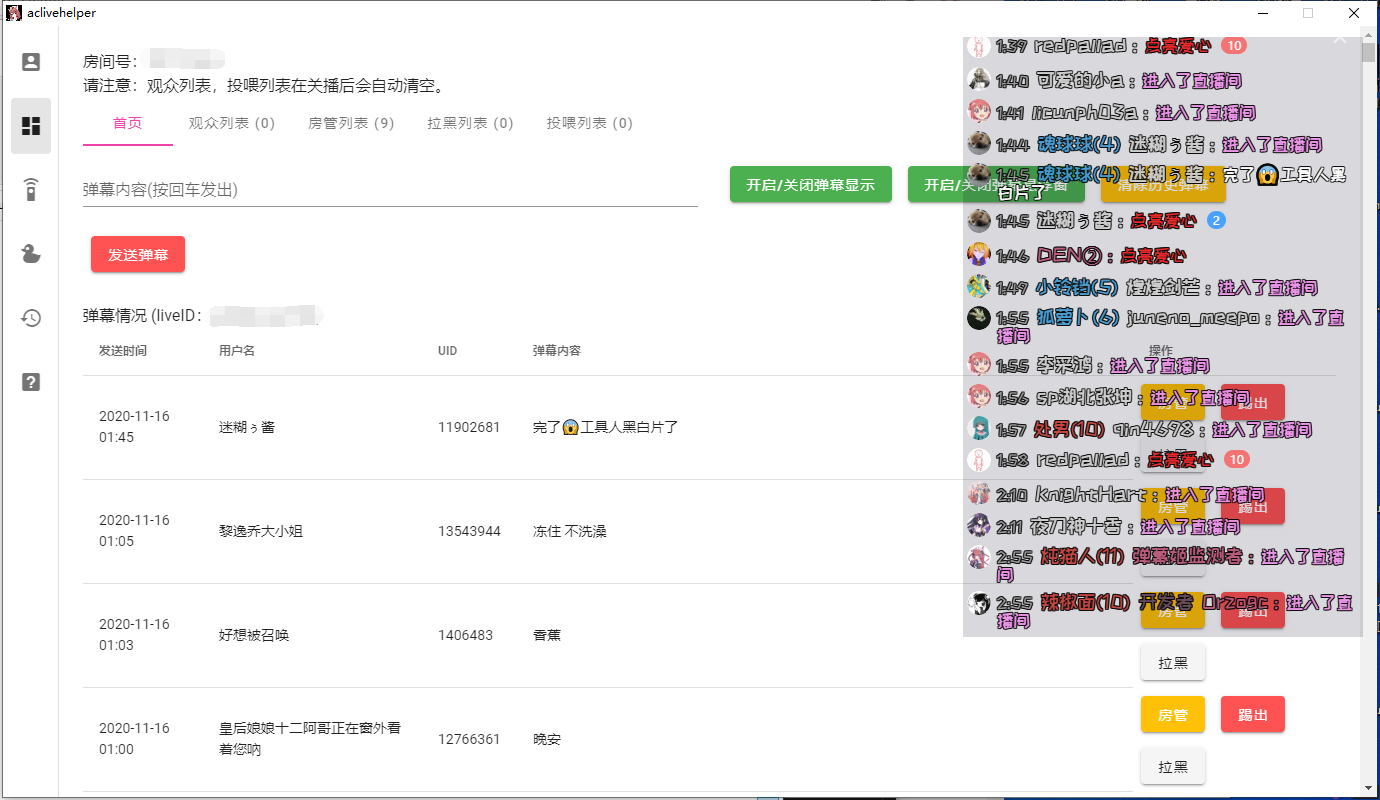Click 踢出 button in the 晚安 row
This screenshot has height=800, width=1380.
[1253, 714]
